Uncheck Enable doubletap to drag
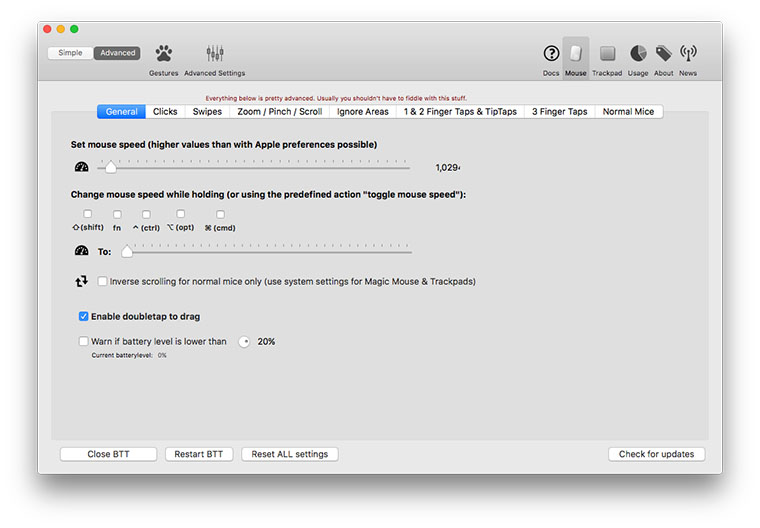Screen dimensions: 760x528 (x=83, y=316)
